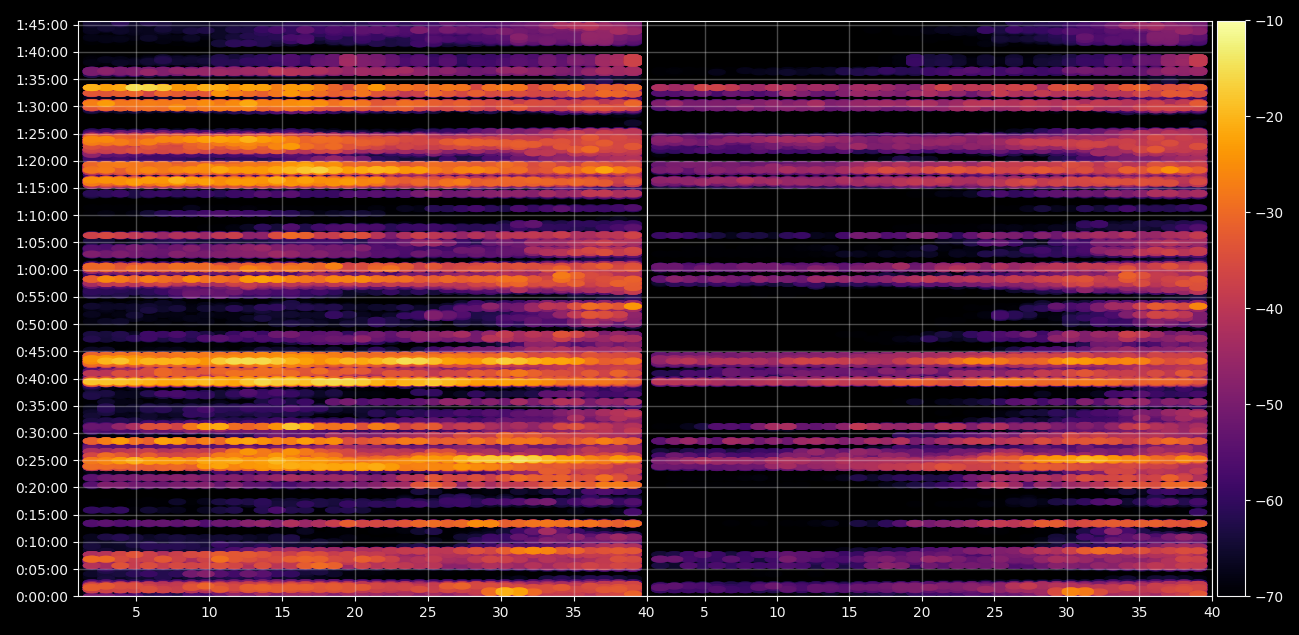Click tick 35 under the left heatmap

tap(573, 612)
